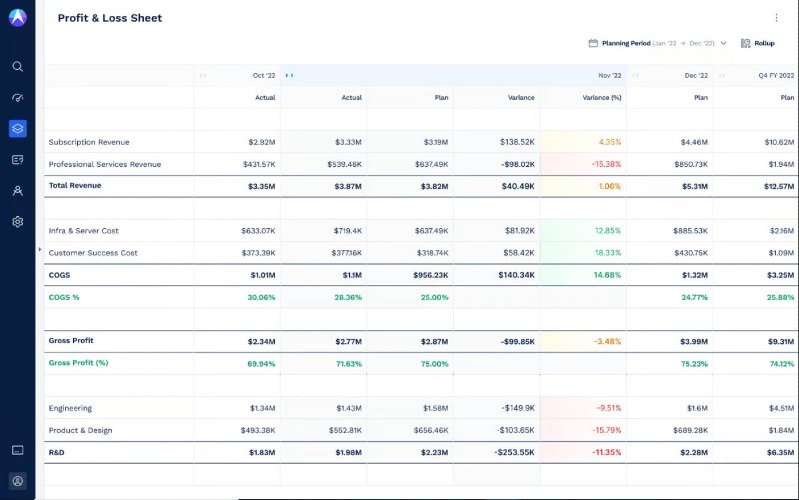Open the user profile icon at bottom
This screenshot has width=799, height=500.
17,481
